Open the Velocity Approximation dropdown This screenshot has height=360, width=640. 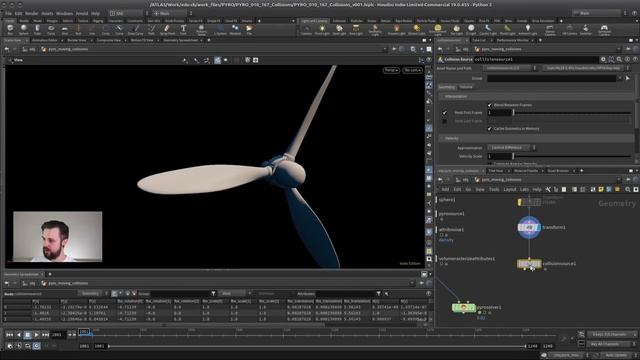512,148
